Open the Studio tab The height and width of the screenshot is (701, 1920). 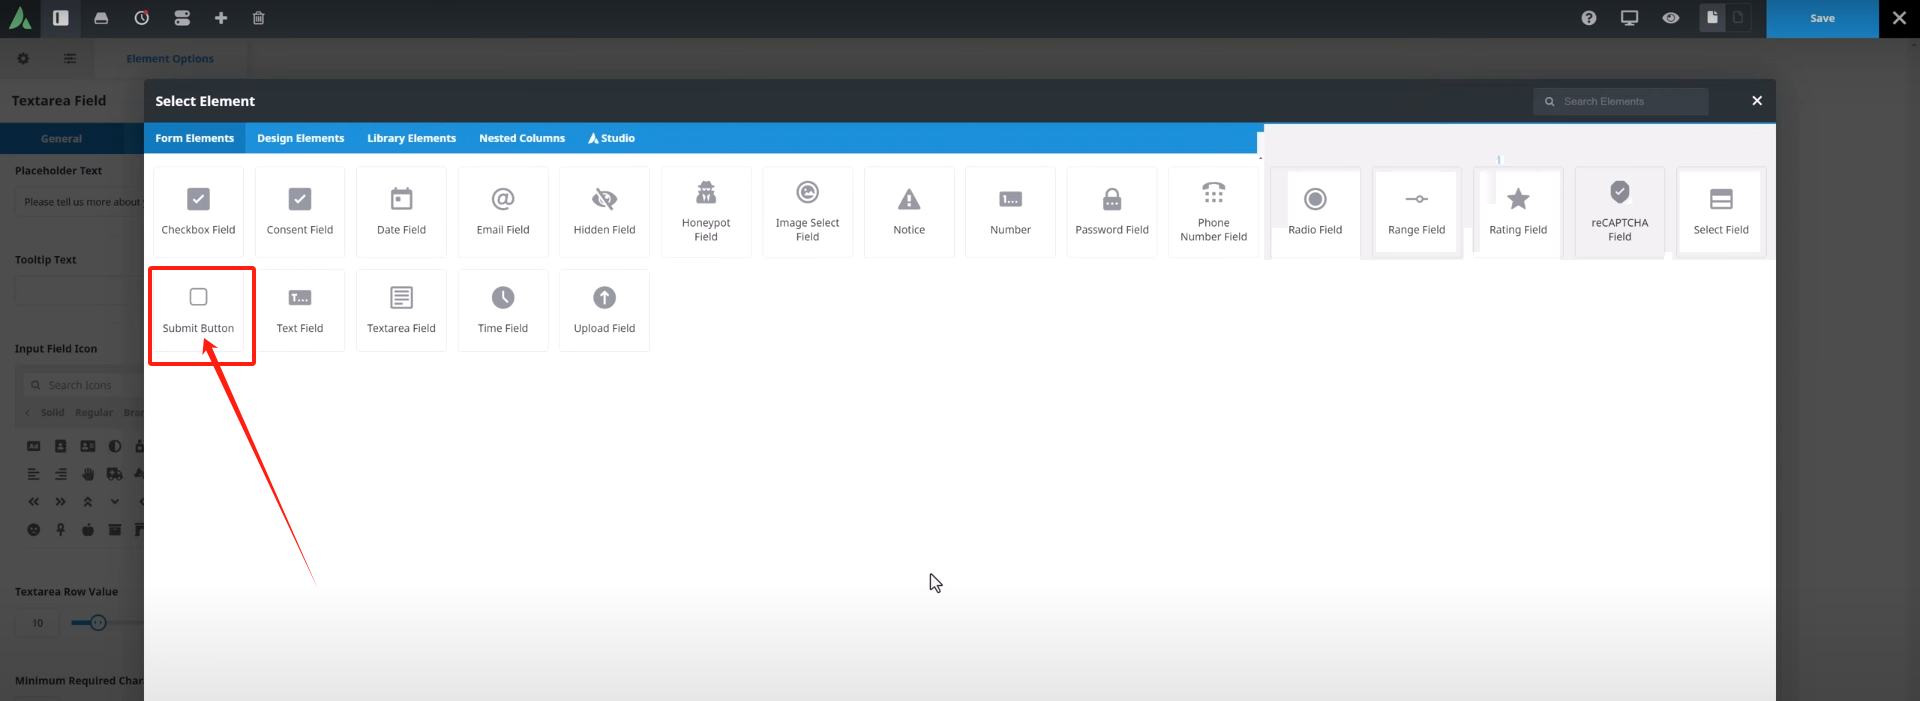tap(611, 138)
